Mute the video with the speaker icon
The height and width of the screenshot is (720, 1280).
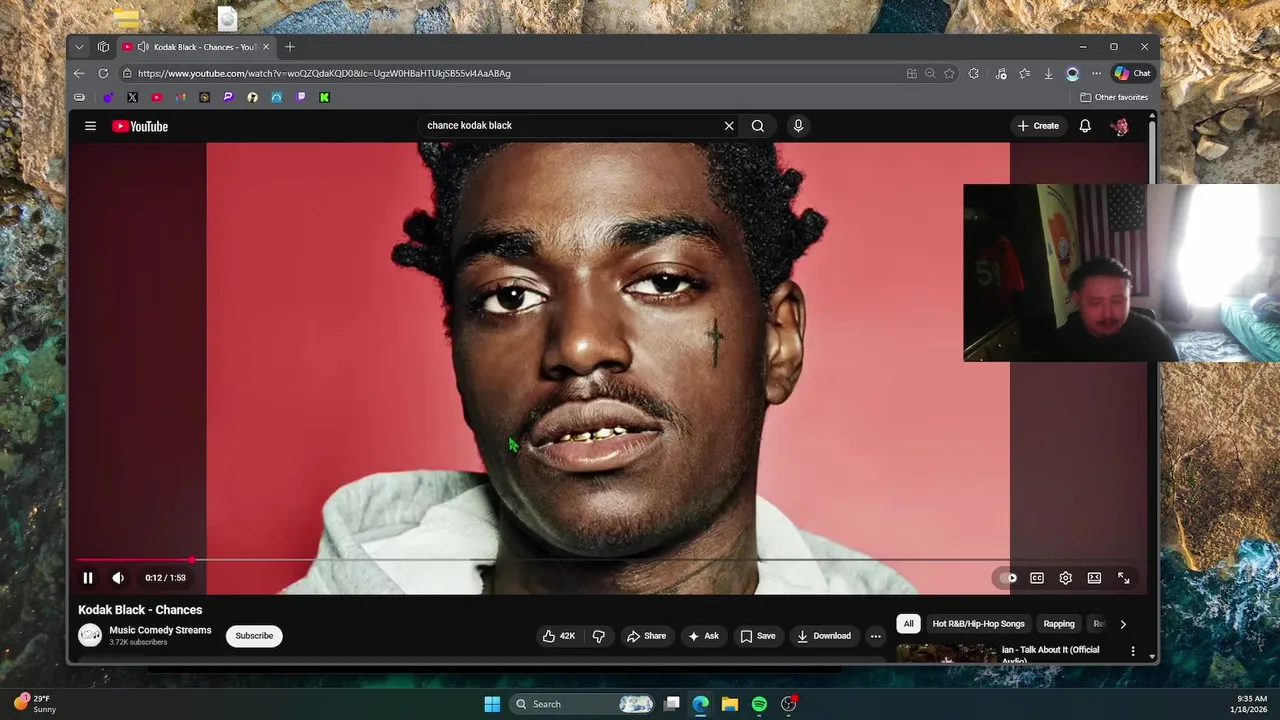pos(118,578)
